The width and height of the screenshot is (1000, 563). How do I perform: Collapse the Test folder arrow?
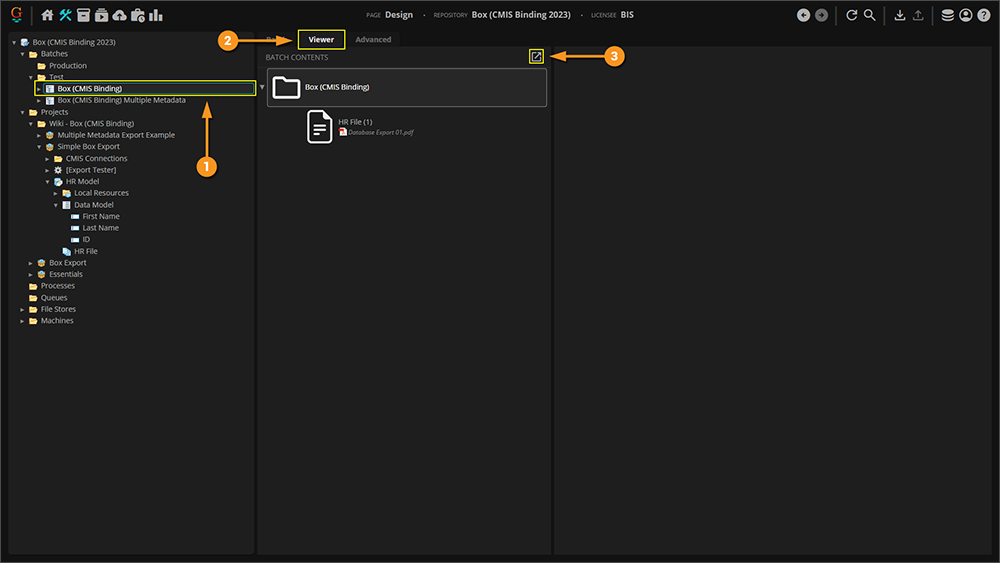click(x=31, y=77)
